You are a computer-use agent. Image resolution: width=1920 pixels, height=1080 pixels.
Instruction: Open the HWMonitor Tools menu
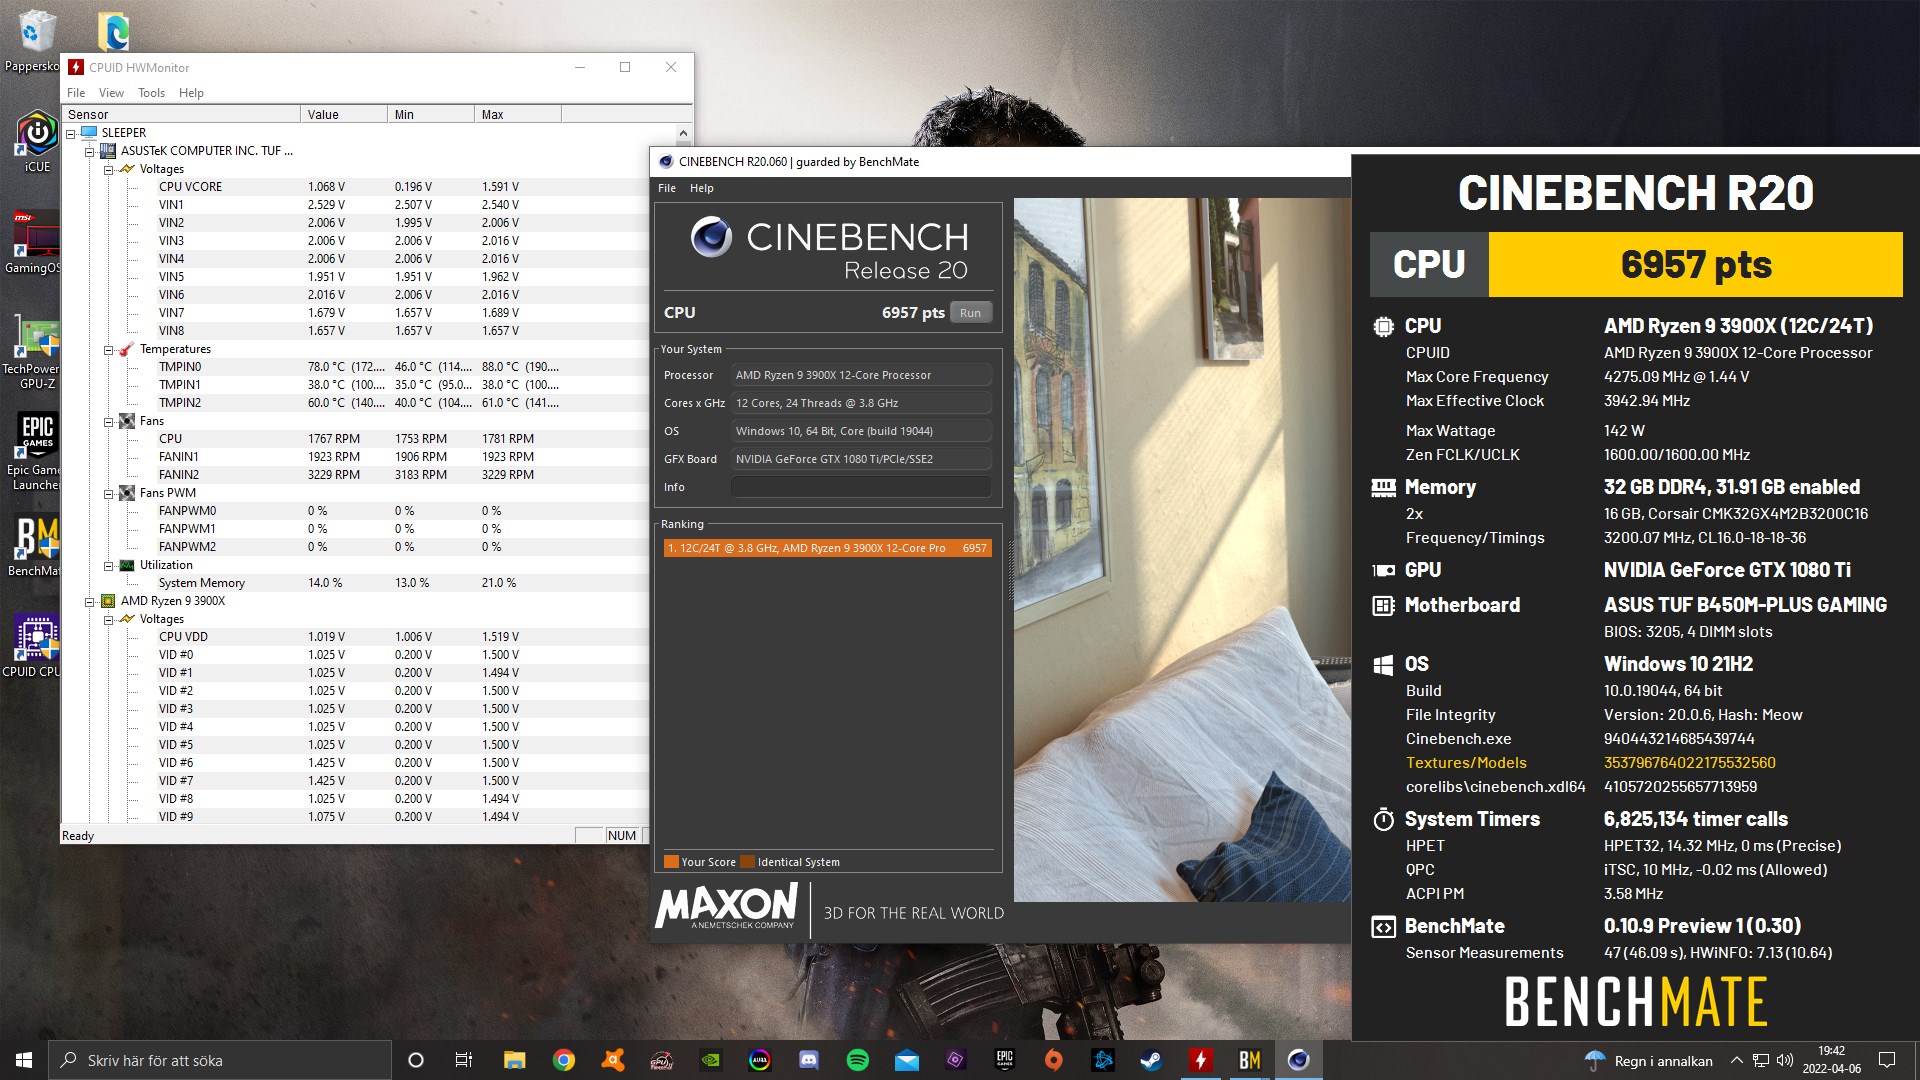(x=151, y=93)
